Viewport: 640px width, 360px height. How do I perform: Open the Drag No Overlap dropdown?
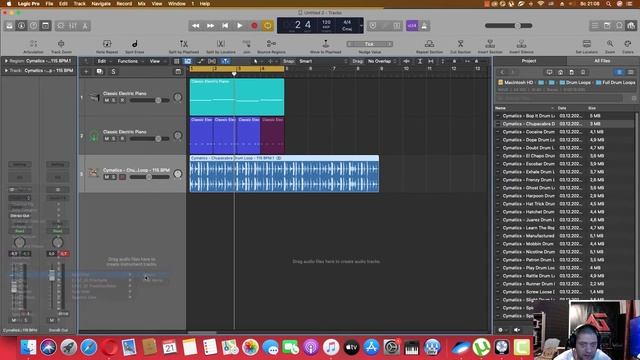tap(382, 61)
